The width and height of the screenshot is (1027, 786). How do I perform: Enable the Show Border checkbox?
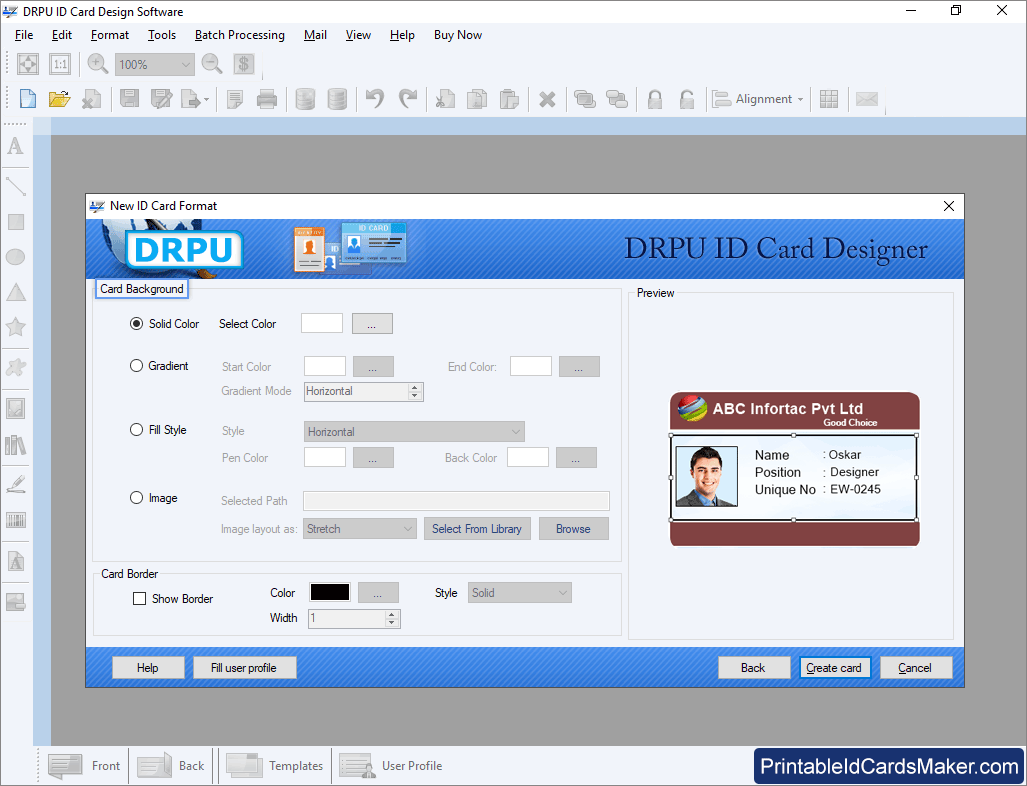[x=140, y=599]
